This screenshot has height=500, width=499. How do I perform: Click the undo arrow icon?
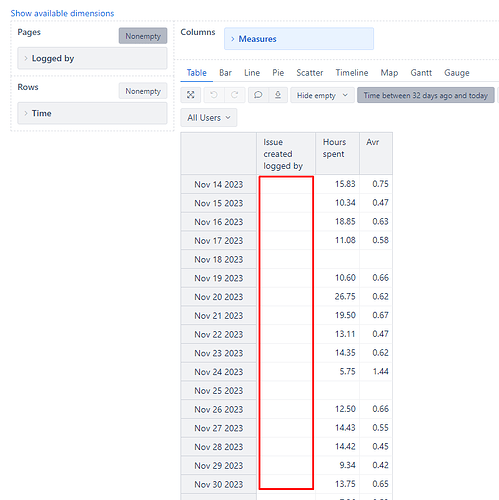(214, 95)
